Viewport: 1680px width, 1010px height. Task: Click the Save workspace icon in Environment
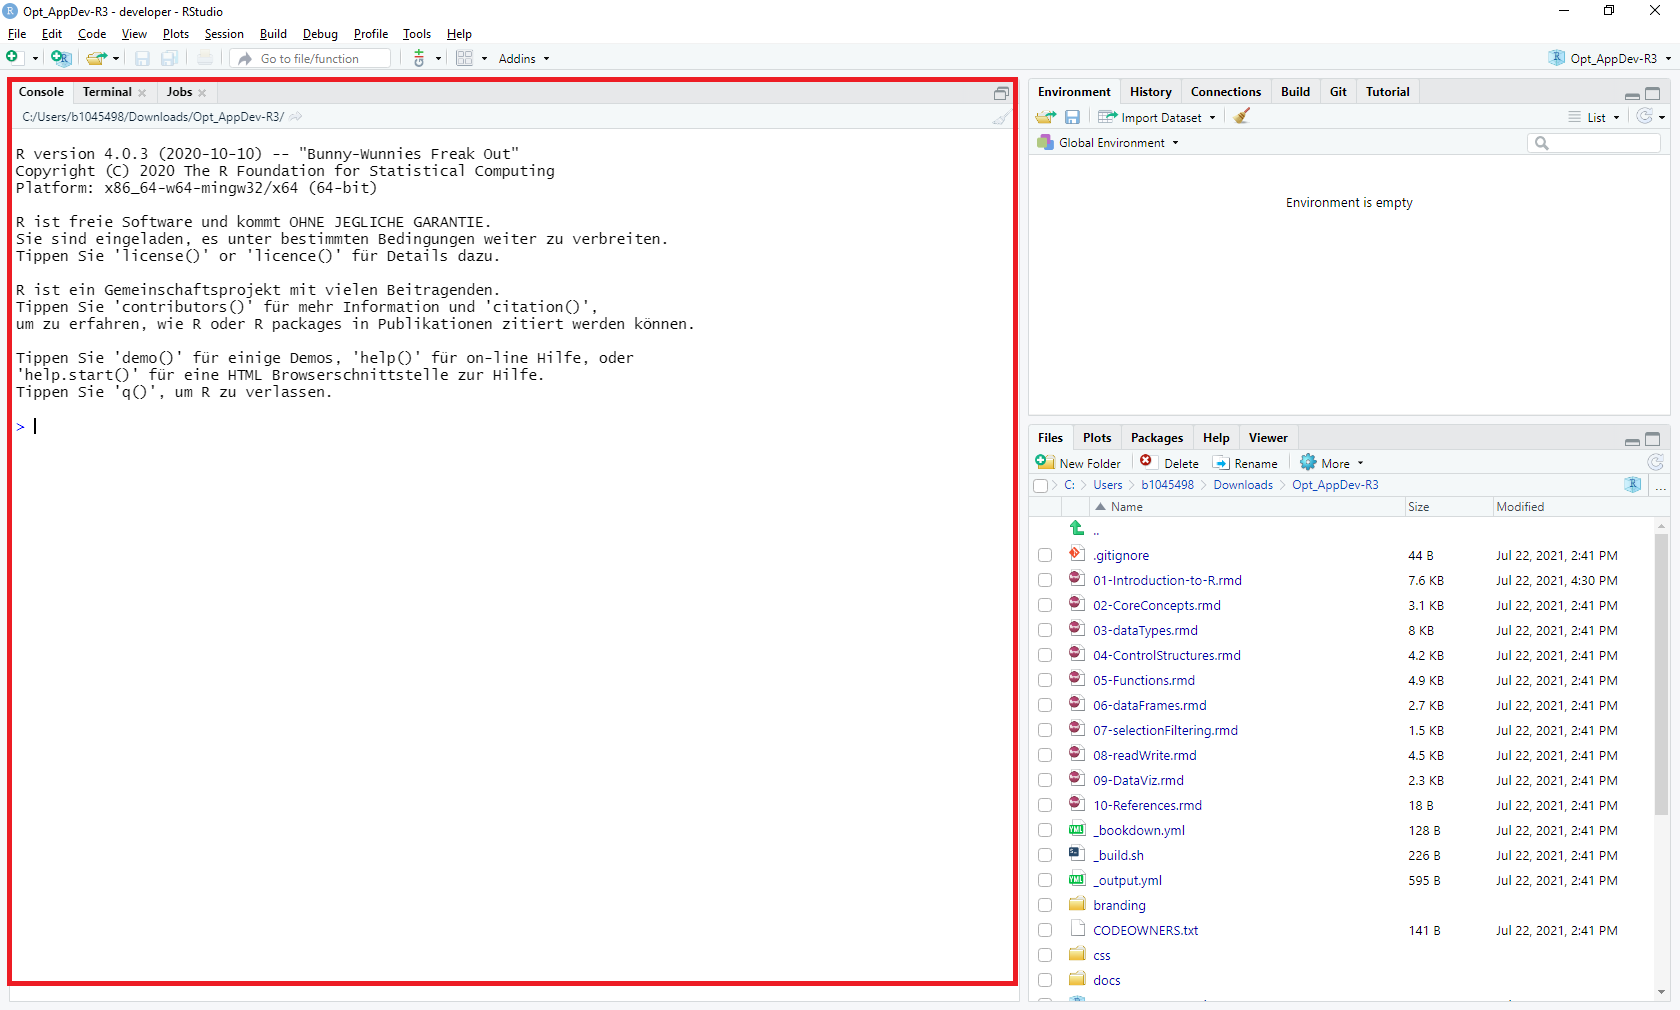pyautogui.click(x=1073, y=117)
